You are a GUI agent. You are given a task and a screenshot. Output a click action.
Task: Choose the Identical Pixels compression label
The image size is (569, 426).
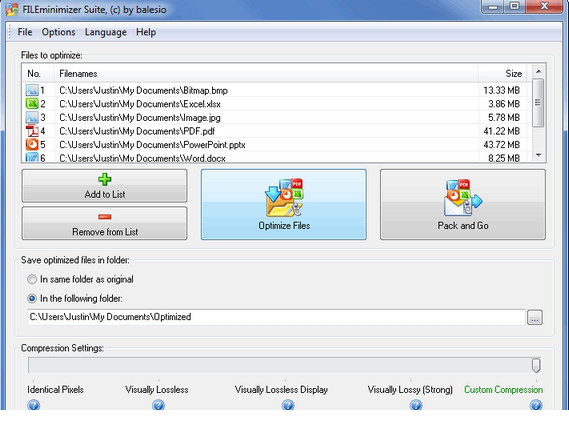click(x=55, y=389)
